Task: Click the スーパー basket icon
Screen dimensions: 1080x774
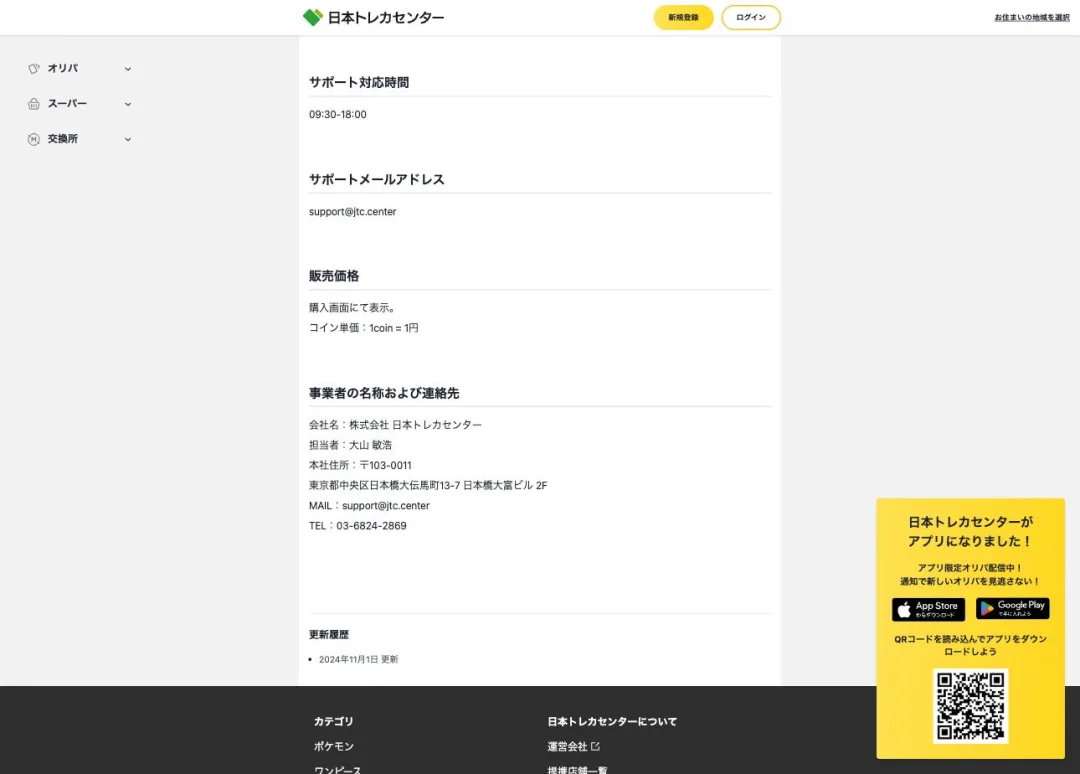Action: [34, 104]
